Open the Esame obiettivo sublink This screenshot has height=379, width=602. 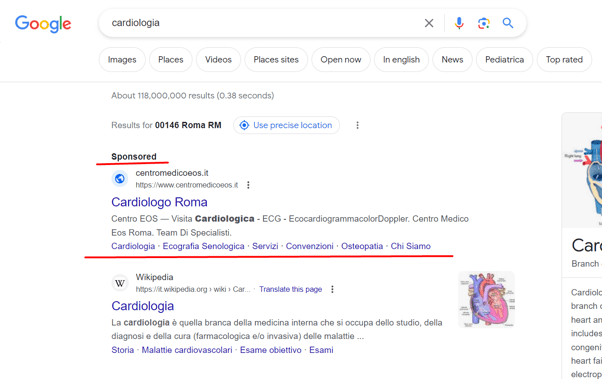pos(271,350)
